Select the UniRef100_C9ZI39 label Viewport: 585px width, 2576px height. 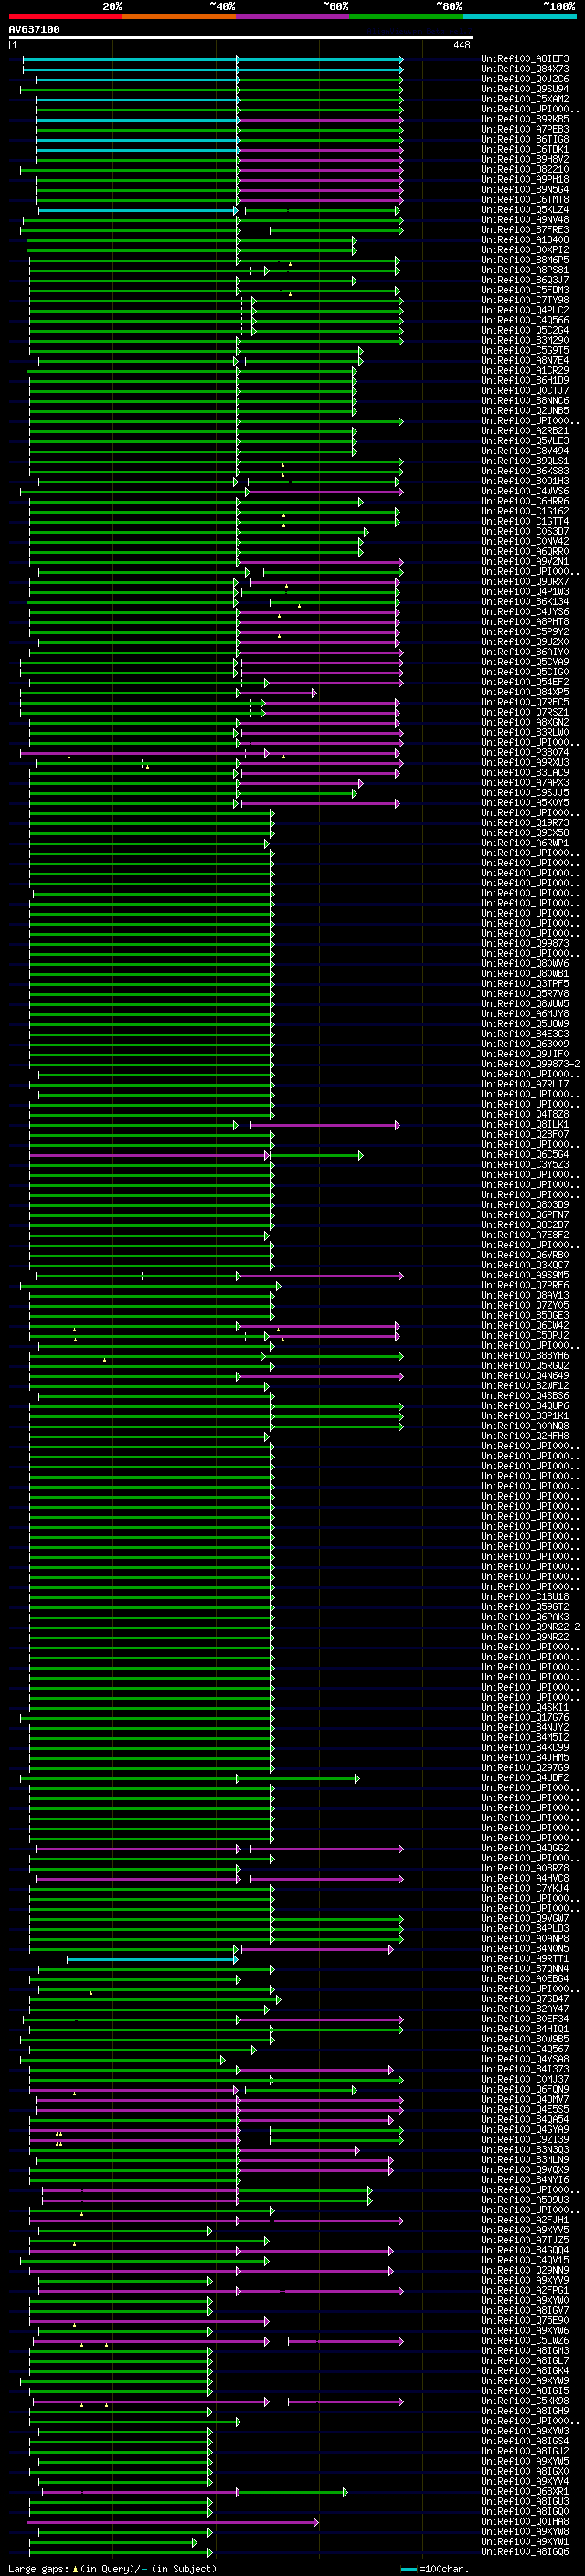coord(525,2139)
